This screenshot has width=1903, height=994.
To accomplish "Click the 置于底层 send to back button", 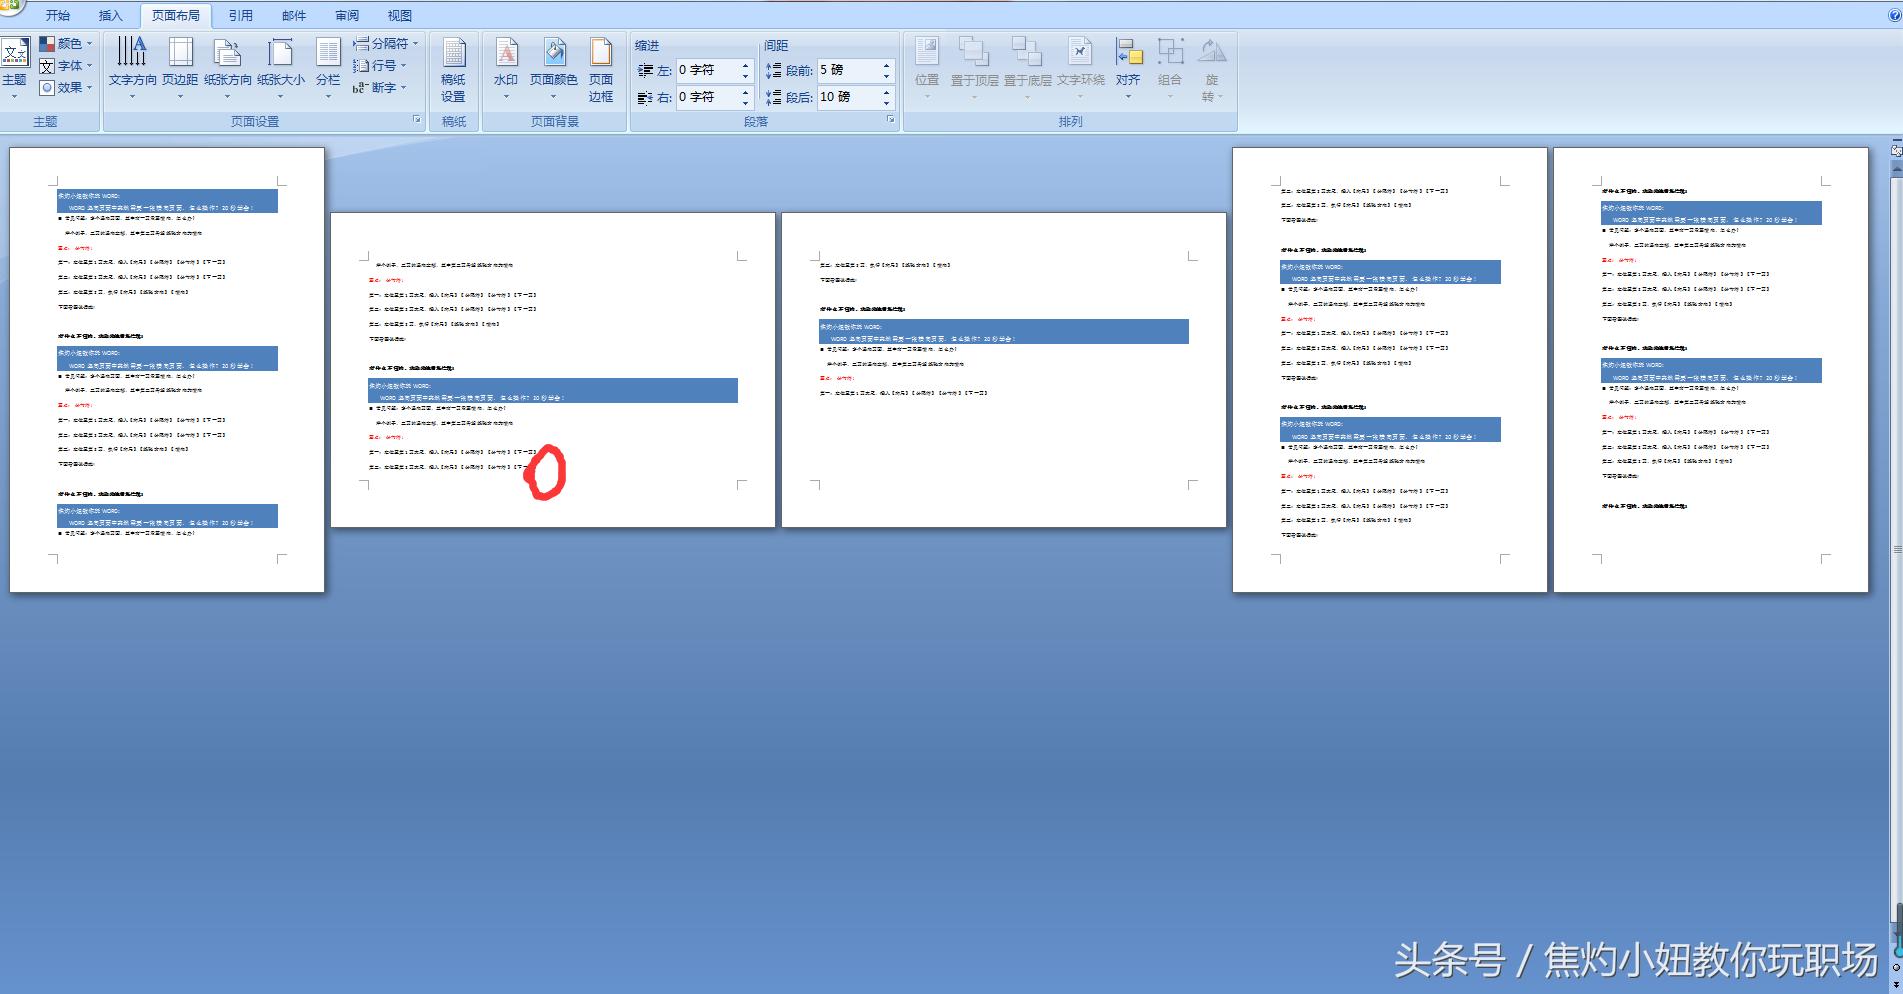I will (x=1027, y=67).
